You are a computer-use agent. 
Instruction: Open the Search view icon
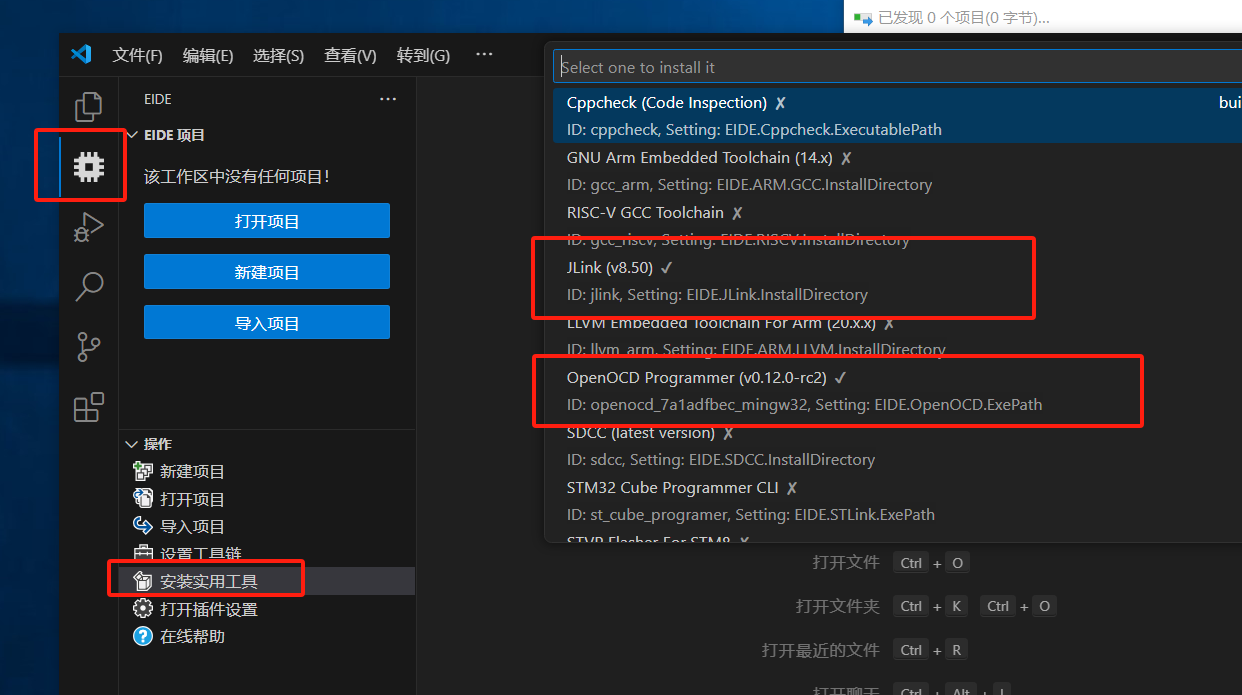tap(89, 287)
